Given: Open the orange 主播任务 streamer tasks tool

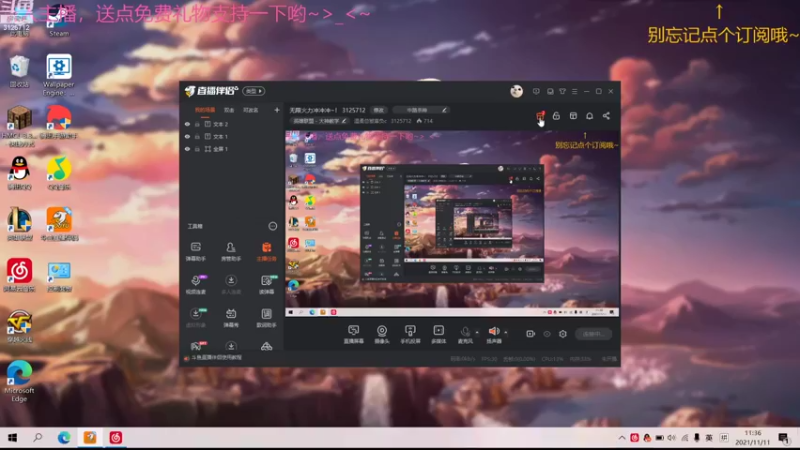Looking at the screenshot, I should point(266,252).
